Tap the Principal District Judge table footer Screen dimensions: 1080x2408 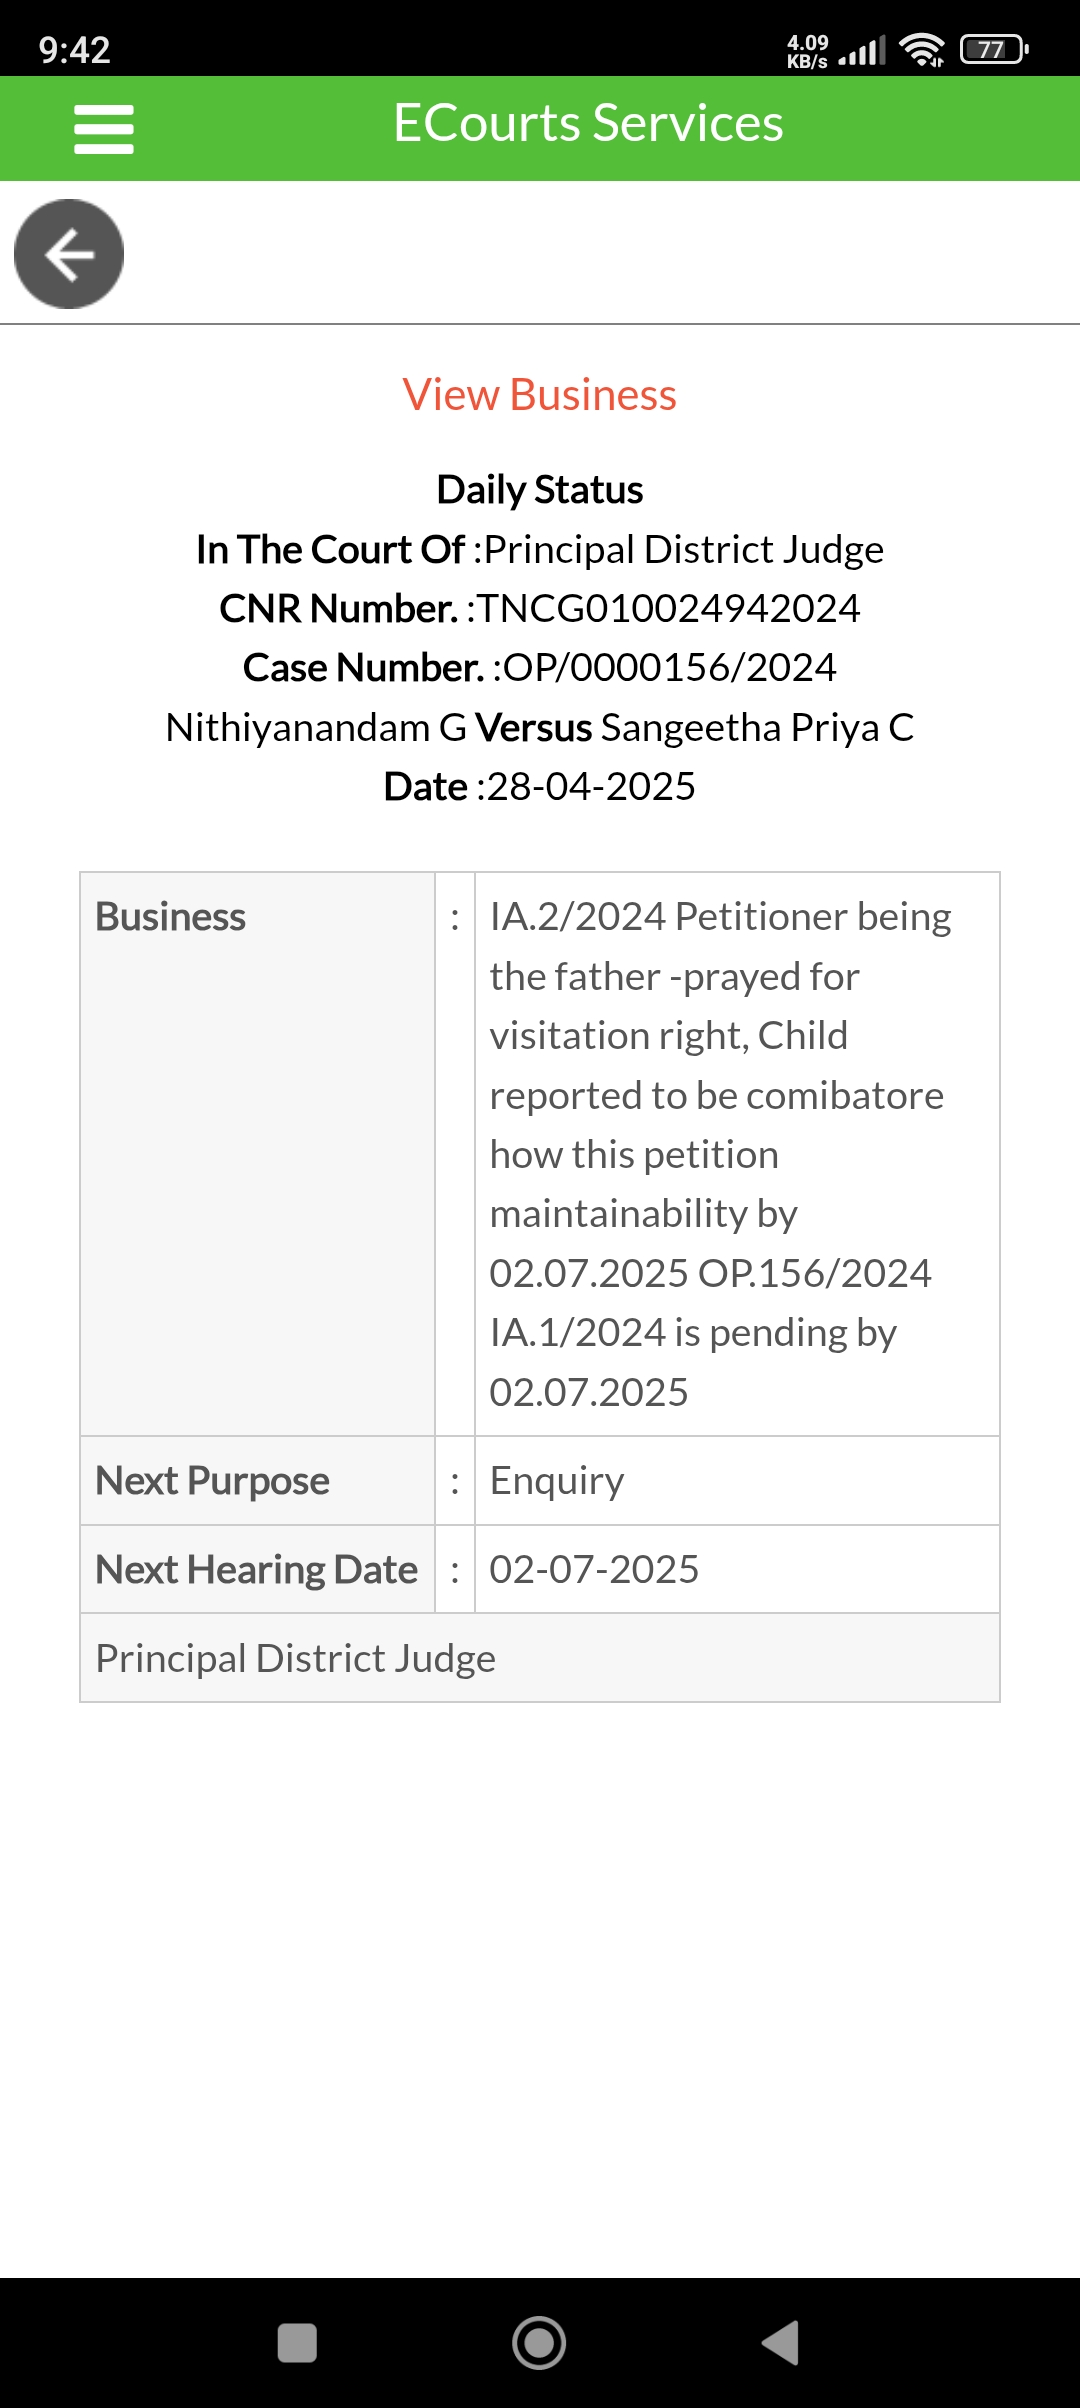coord(296,1658)
